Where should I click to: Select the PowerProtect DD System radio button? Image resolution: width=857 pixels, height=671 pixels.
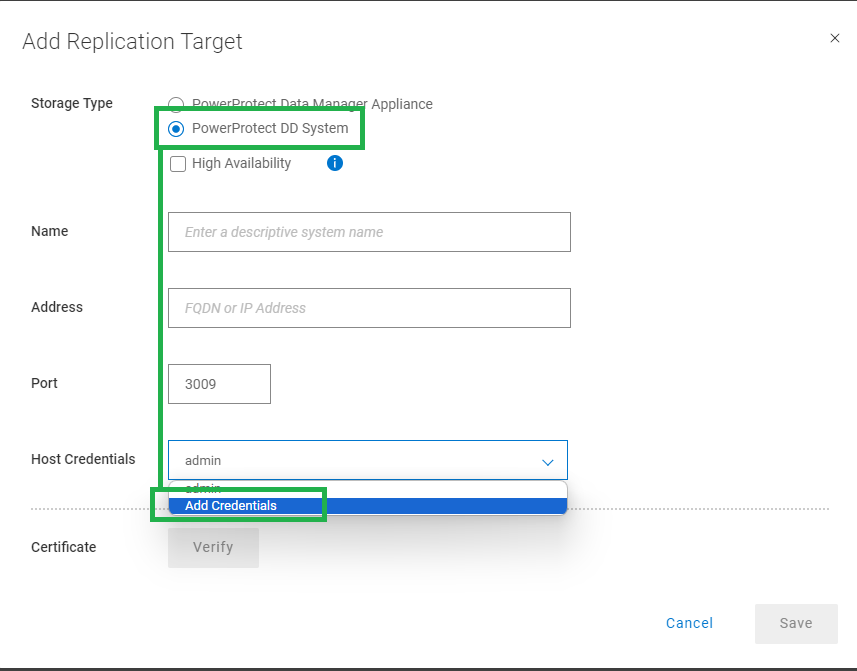pyautogui.click(x=176, y=128)
